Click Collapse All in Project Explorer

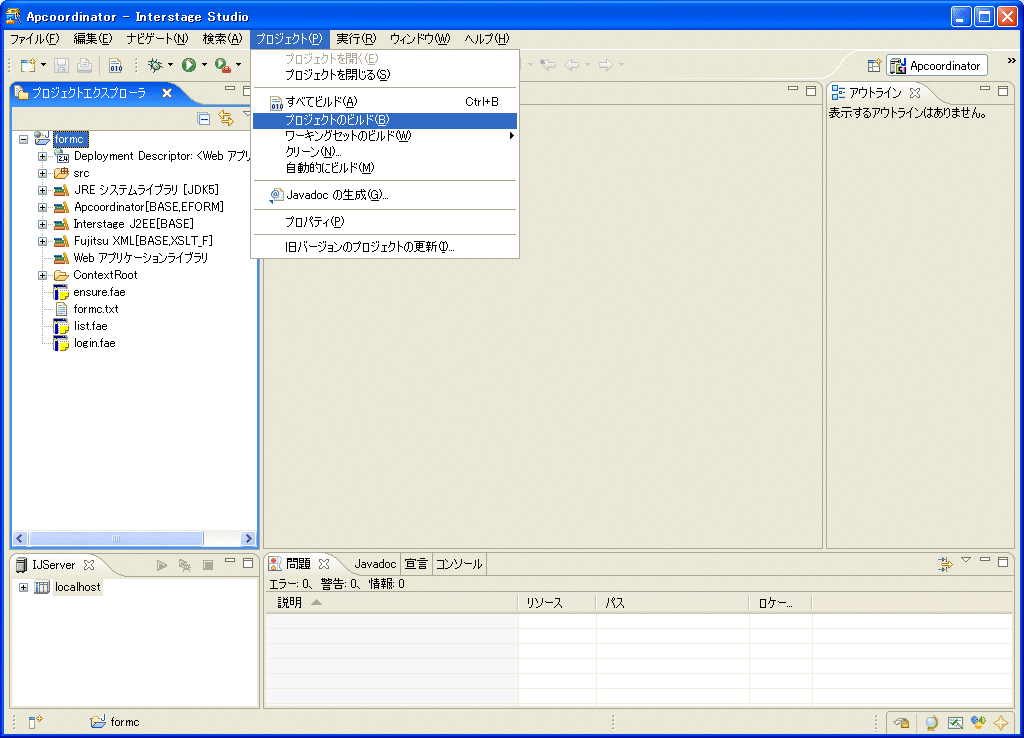coord(204,118)
